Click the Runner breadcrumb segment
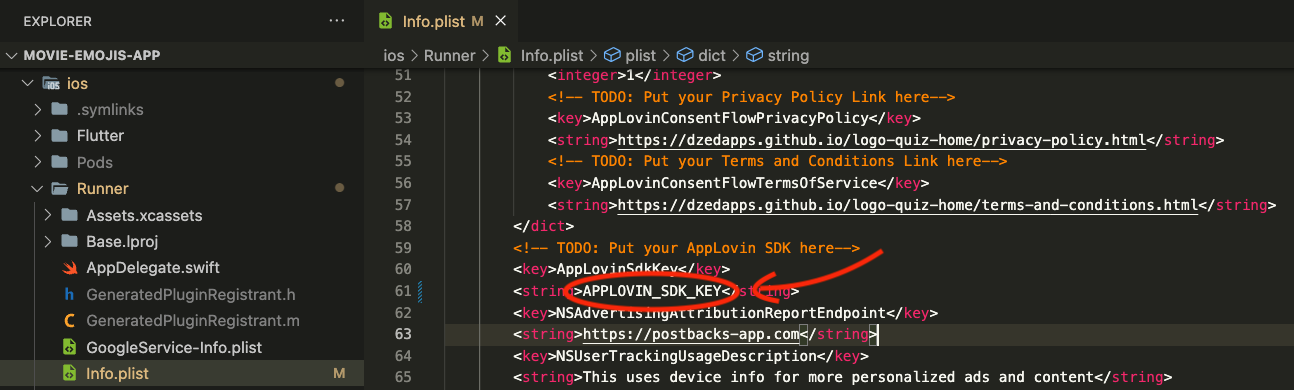The image size is (1294, 390). point(450,55)
